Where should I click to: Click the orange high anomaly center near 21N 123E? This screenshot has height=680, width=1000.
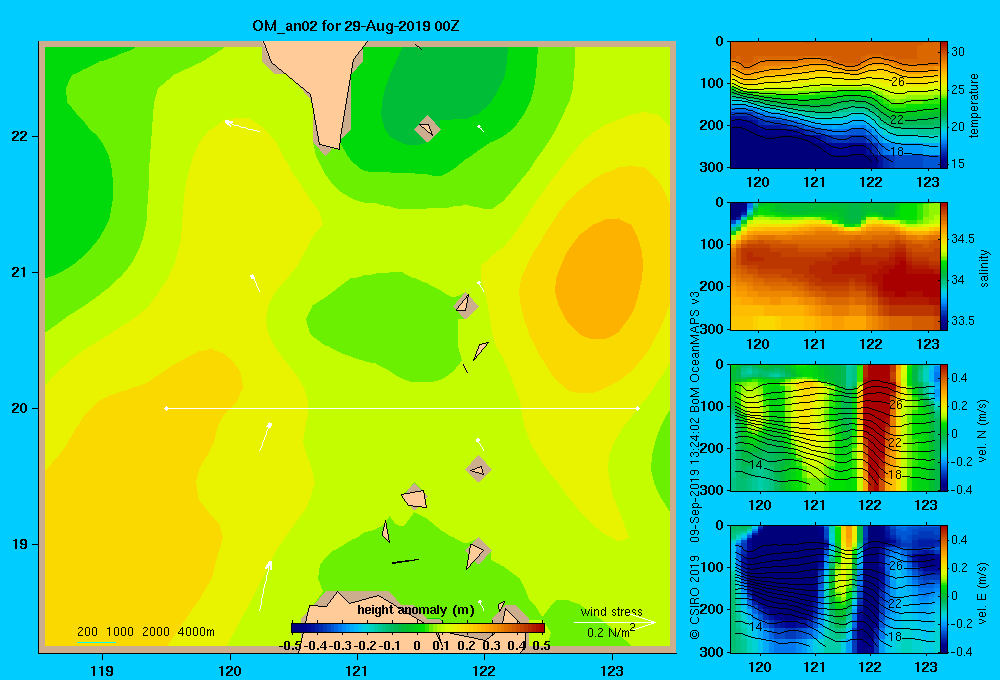599,278
